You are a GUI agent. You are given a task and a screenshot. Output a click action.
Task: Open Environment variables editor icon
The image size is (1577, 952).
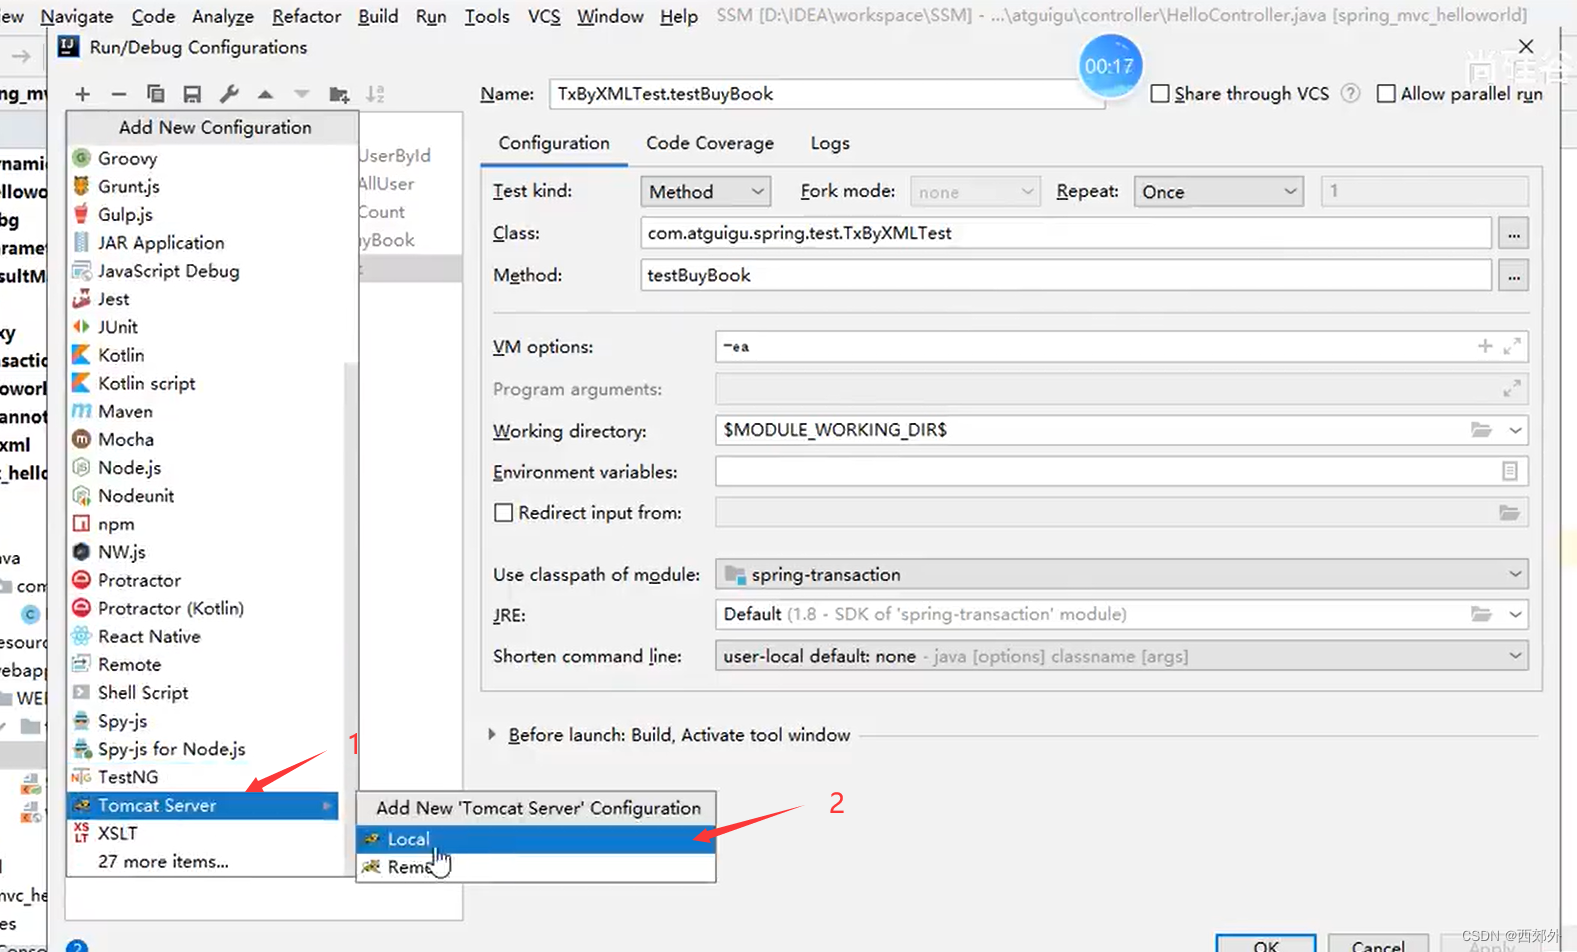tap(1510, 471)
